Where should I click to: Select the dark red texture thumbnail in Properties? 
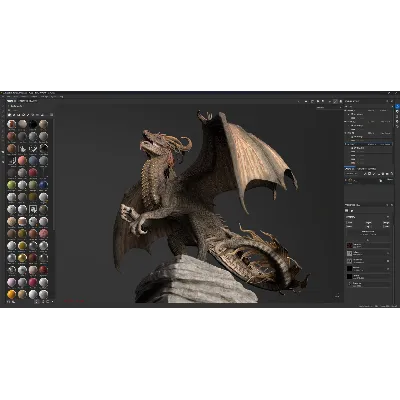click(349, 245)
